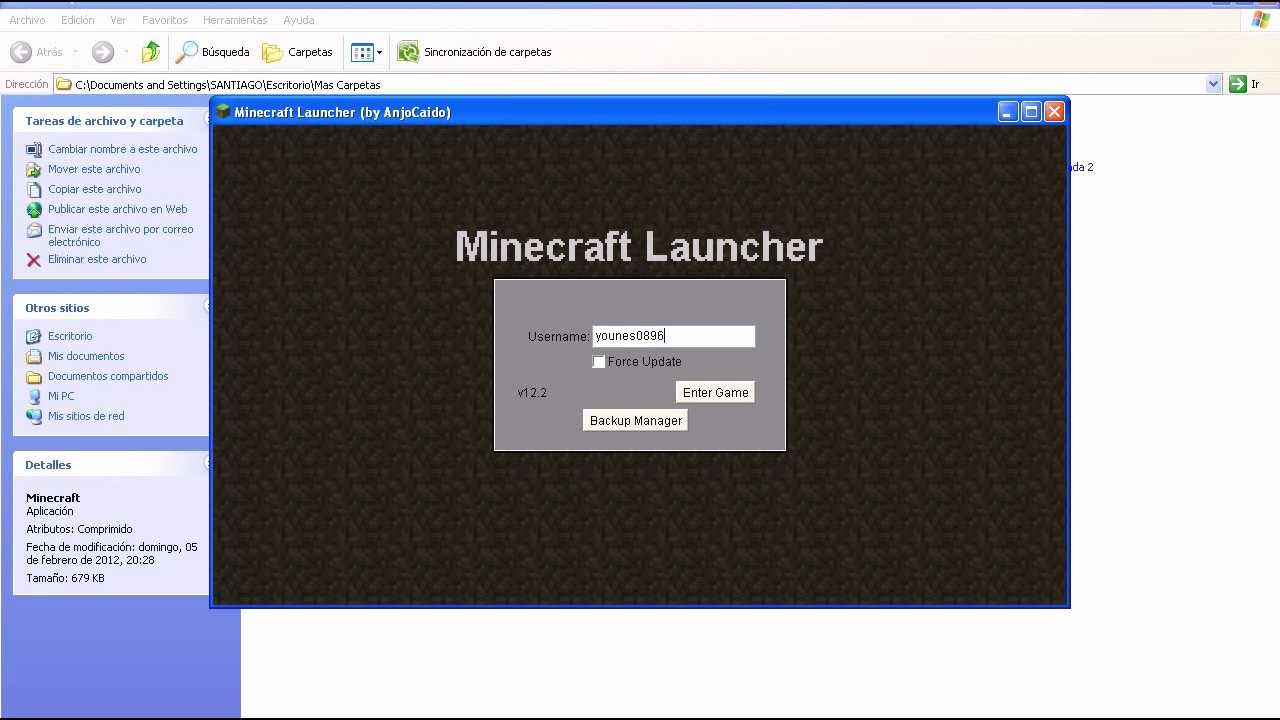1280x720 pixels.
Task: Click the move file icon
Action: tap(34, 170)
